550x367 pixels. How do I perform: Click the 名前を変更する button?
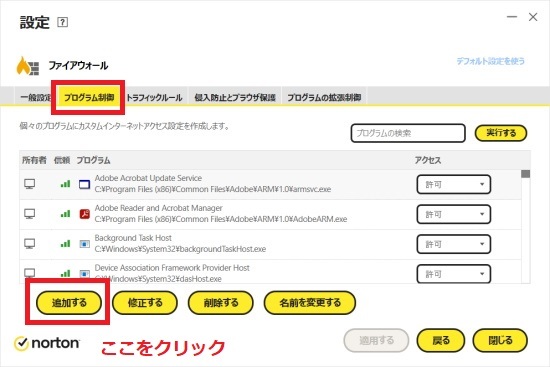point(310,302)
